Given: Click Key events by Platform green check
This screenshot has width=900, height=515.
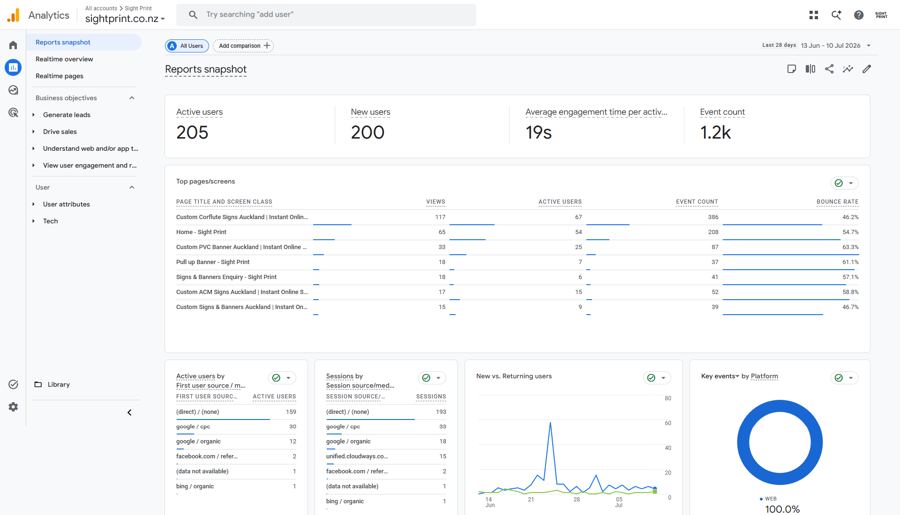Looking at the screenshot, I should [x=839, y=378].
